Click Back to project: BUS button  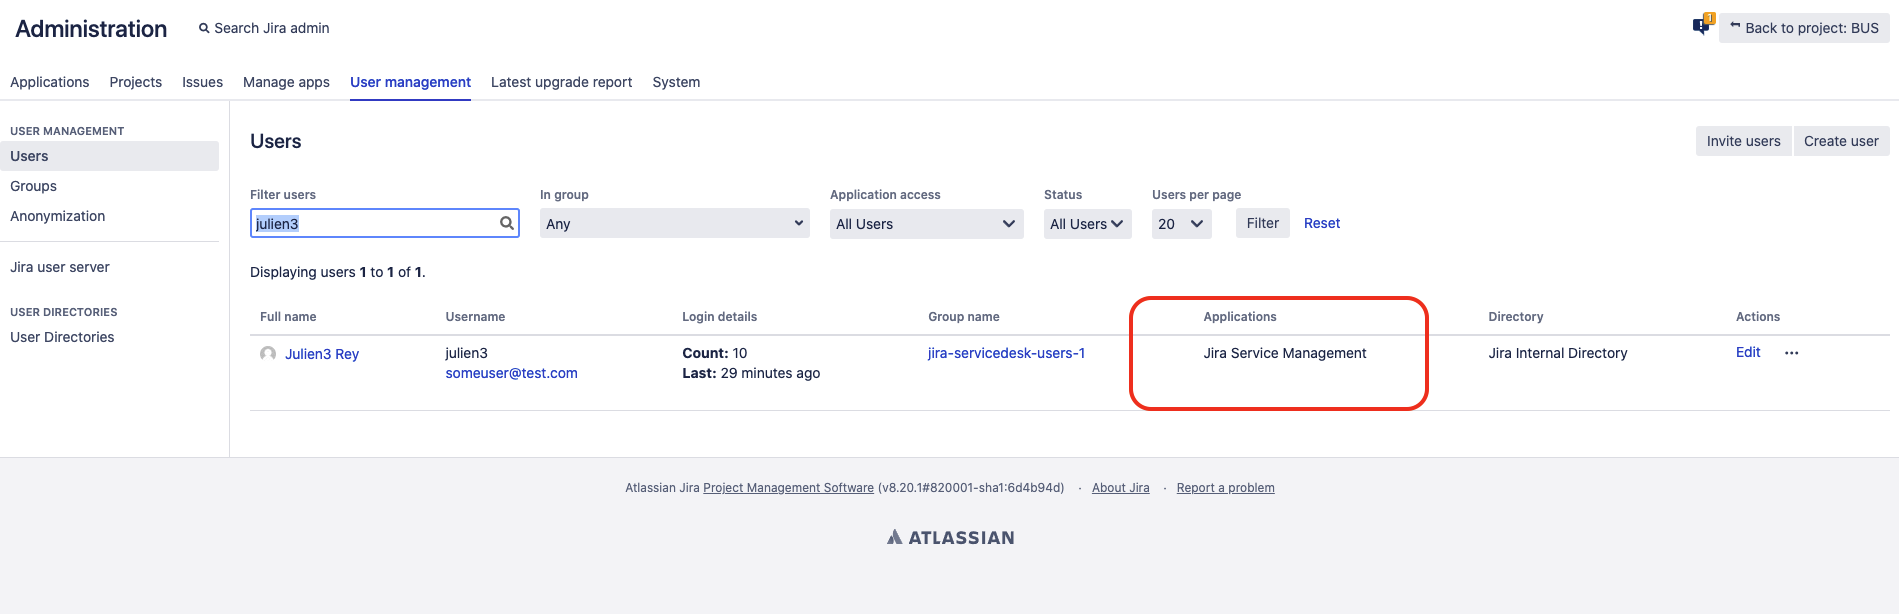(1804, 28)
